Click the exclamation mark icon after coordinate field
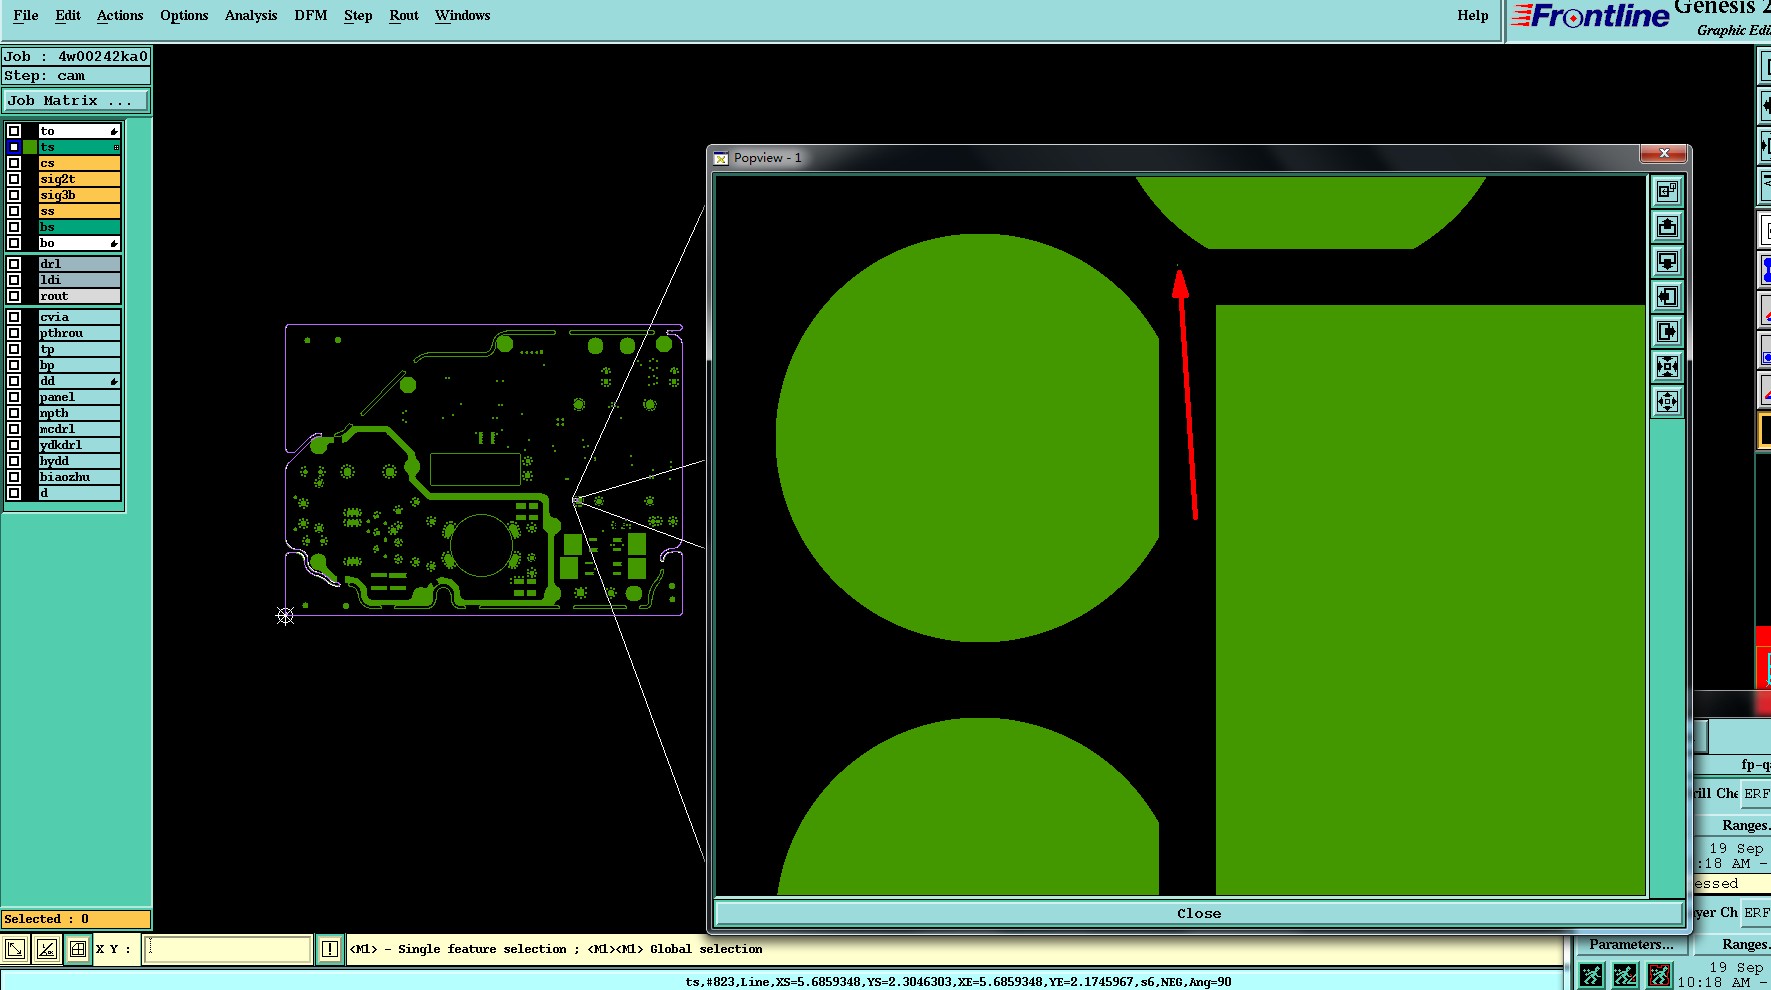 [330, 949]
